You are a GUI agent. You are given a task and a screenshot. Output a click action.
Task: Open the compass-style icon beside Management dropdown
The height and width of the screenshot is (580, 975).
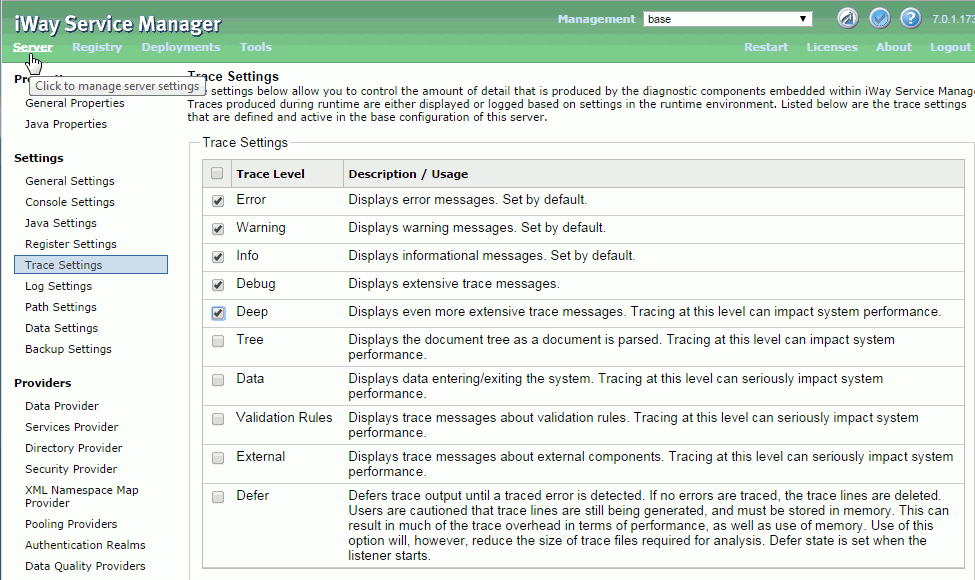848,18
